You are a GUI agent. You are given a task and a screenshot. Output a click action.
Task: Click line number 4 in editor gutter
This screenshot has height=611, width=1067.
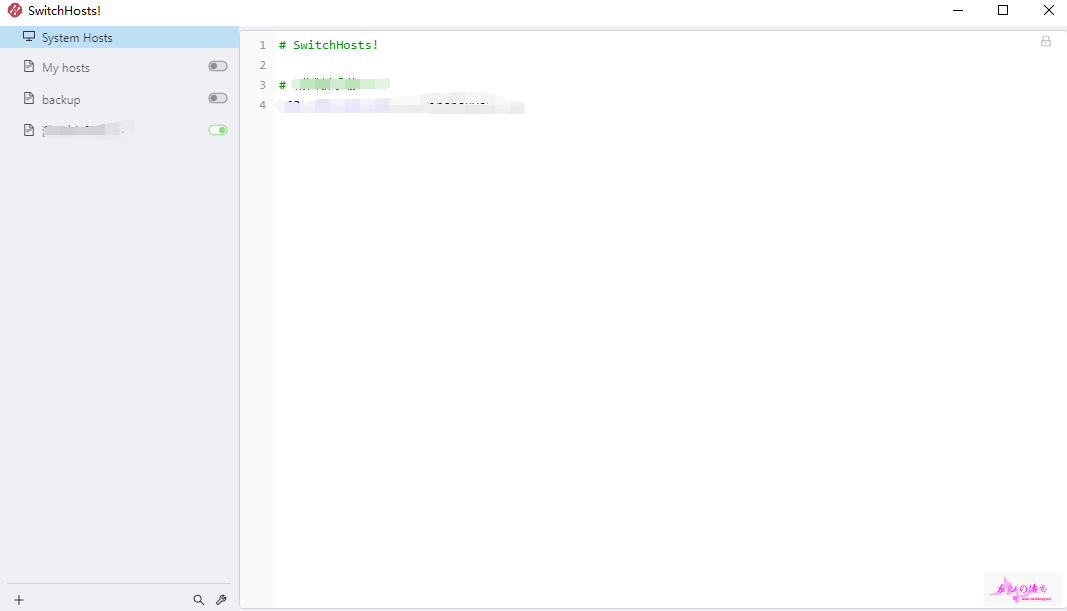tap(263, 105)
